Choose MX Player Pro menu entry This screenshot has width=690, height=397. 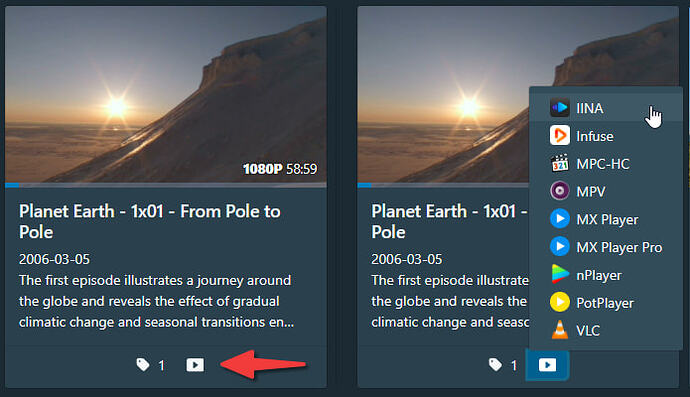pos(606,247)
